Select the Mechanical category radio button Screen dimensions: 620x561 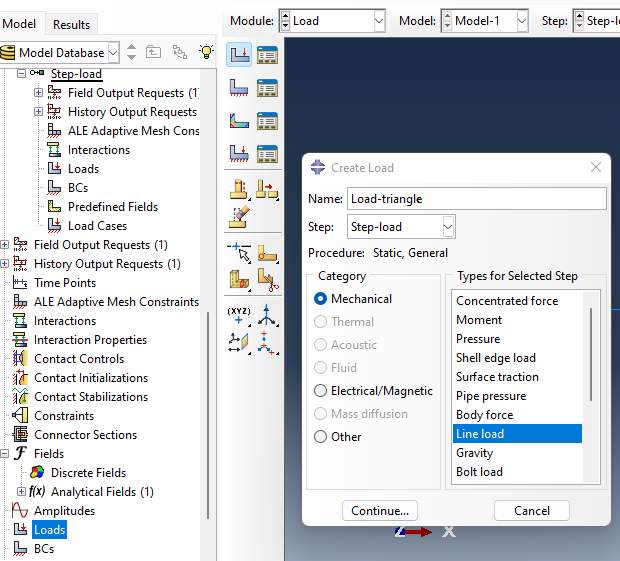pos(320,298)
